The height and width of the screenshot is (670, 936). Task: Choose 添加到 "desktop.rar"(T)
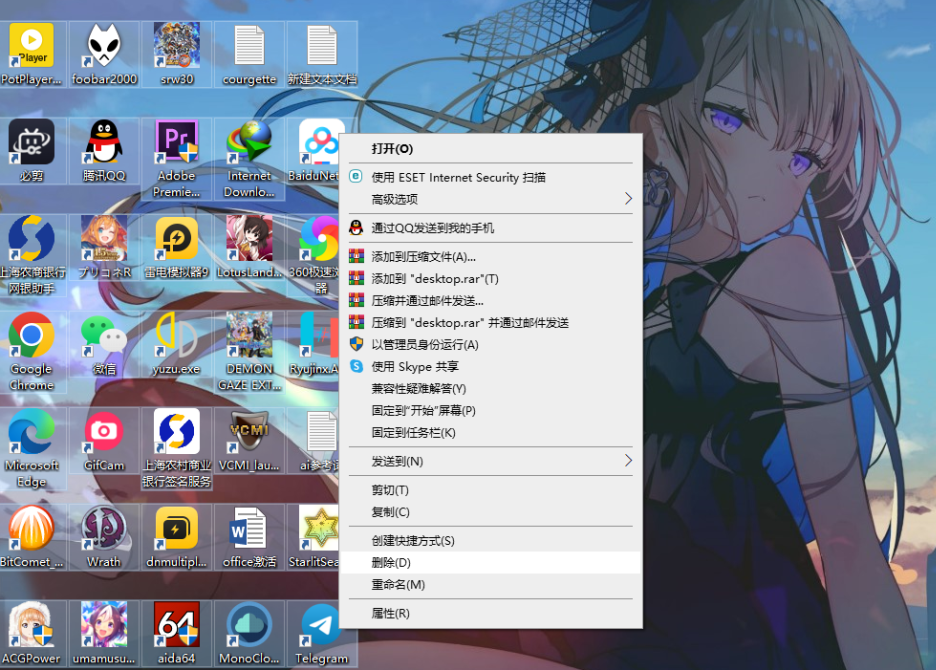click(491, 278)
